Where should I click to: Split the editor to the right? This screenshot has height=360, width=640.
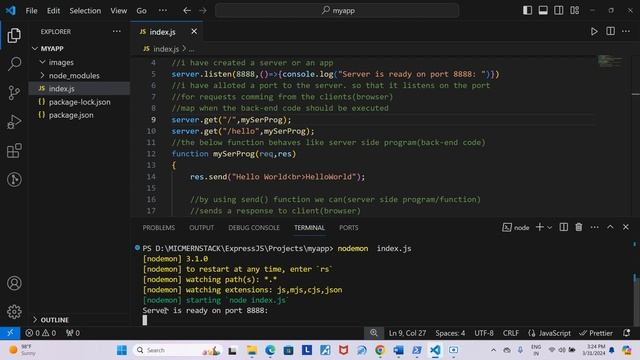coord(610,31)
